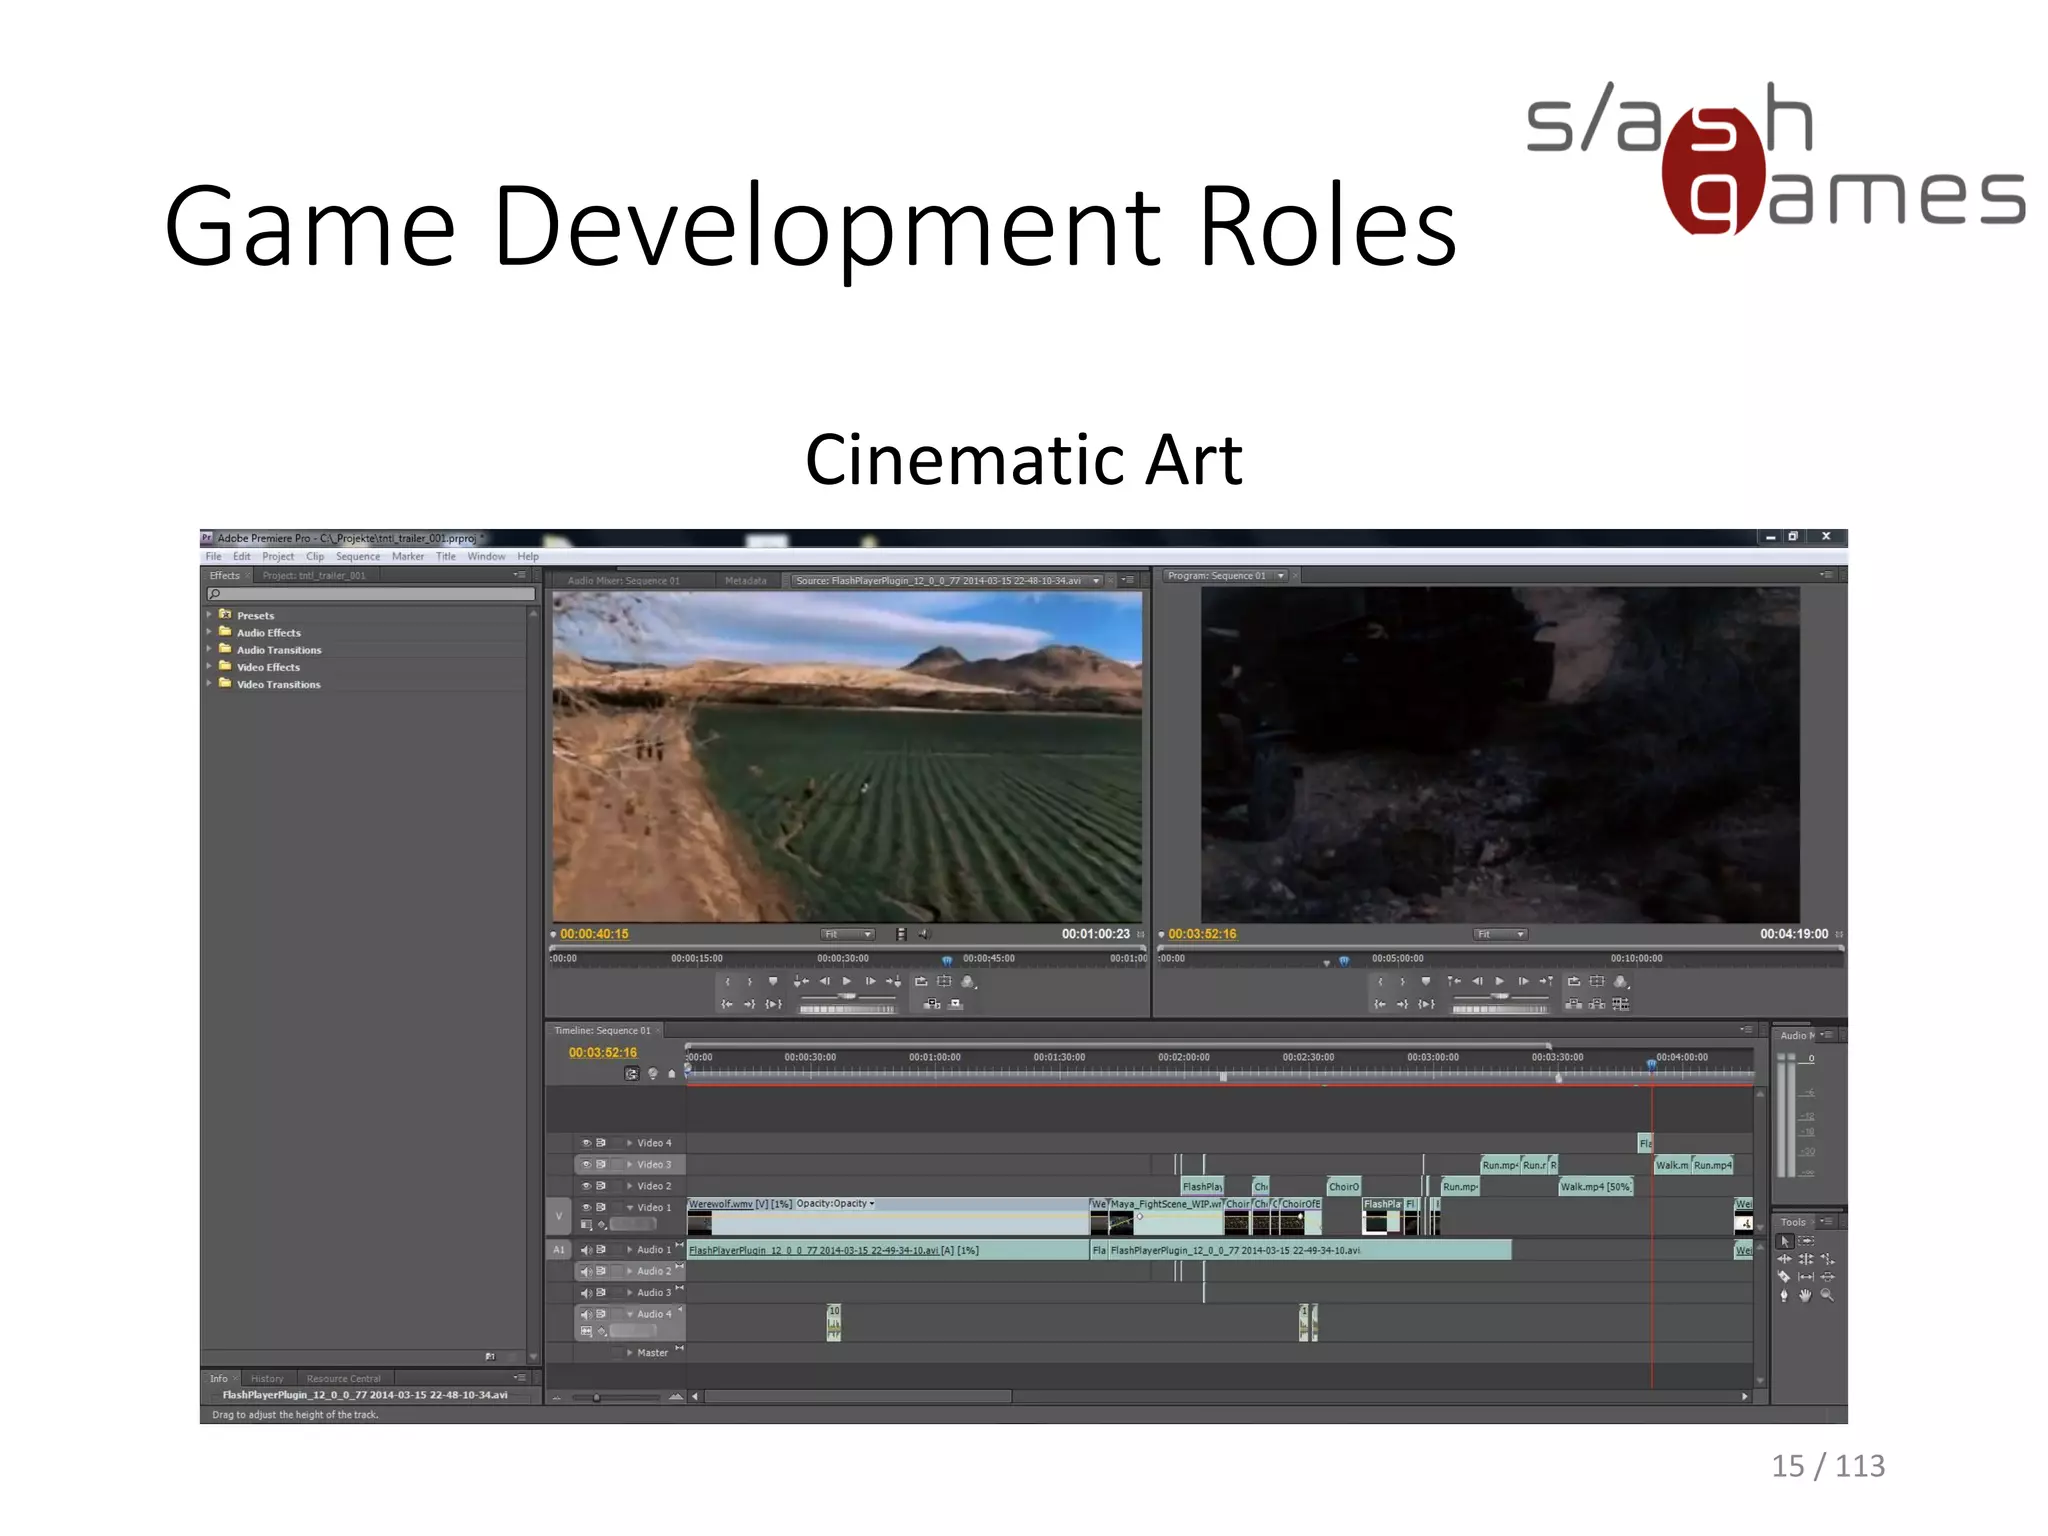Switch to the History tab
Image resolution: width=2048 pixels, height=1536 pixels.
pyautogui.click(x=267, y=1378)
